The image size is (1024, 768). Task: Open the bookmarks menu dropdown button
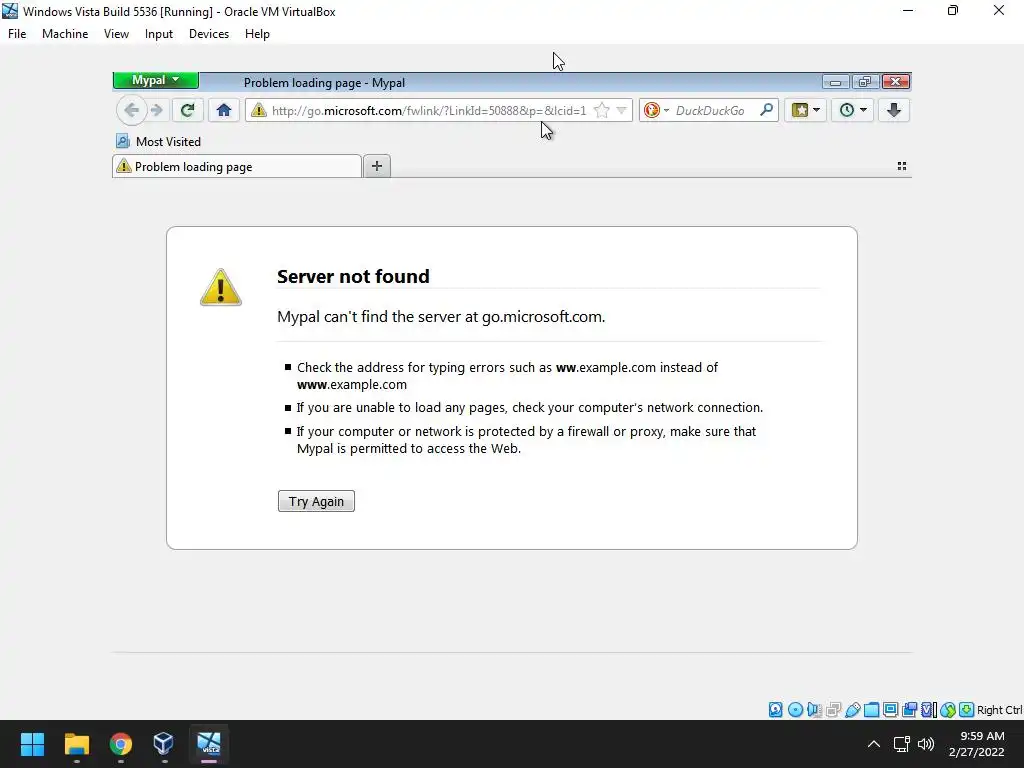click(x=805, y=110)
